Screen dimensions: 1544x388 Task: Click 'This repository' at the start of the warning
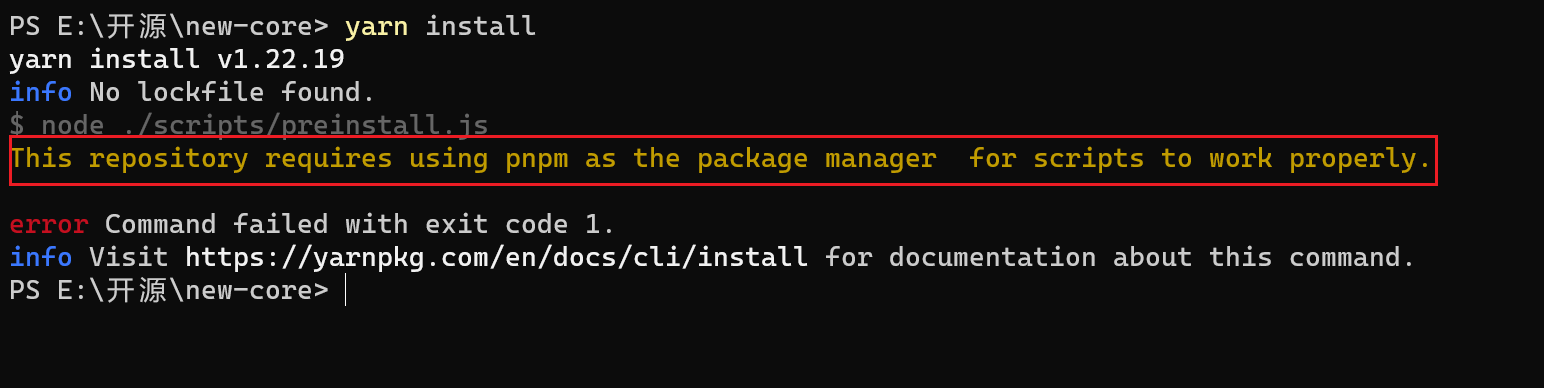(x=129, y=158)
